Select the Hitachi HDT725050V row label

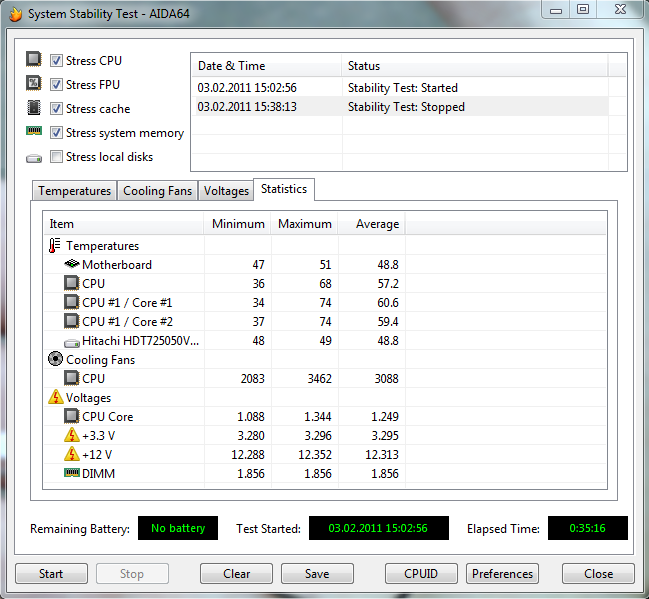tap(141, 341)
